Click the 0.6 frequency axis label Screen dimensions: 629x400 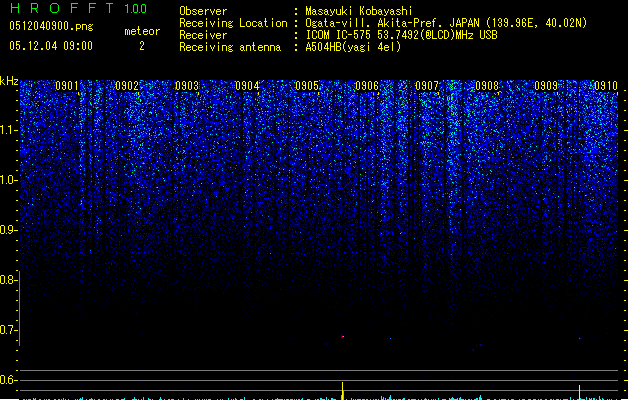coord(8,380)
